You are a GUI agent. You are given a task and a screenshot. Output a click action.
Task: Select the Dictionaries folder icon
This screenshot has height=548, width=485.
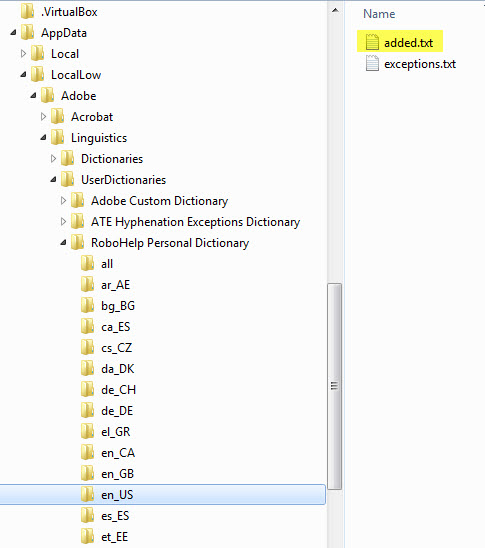pyautogui.click(x=67, y=158)
